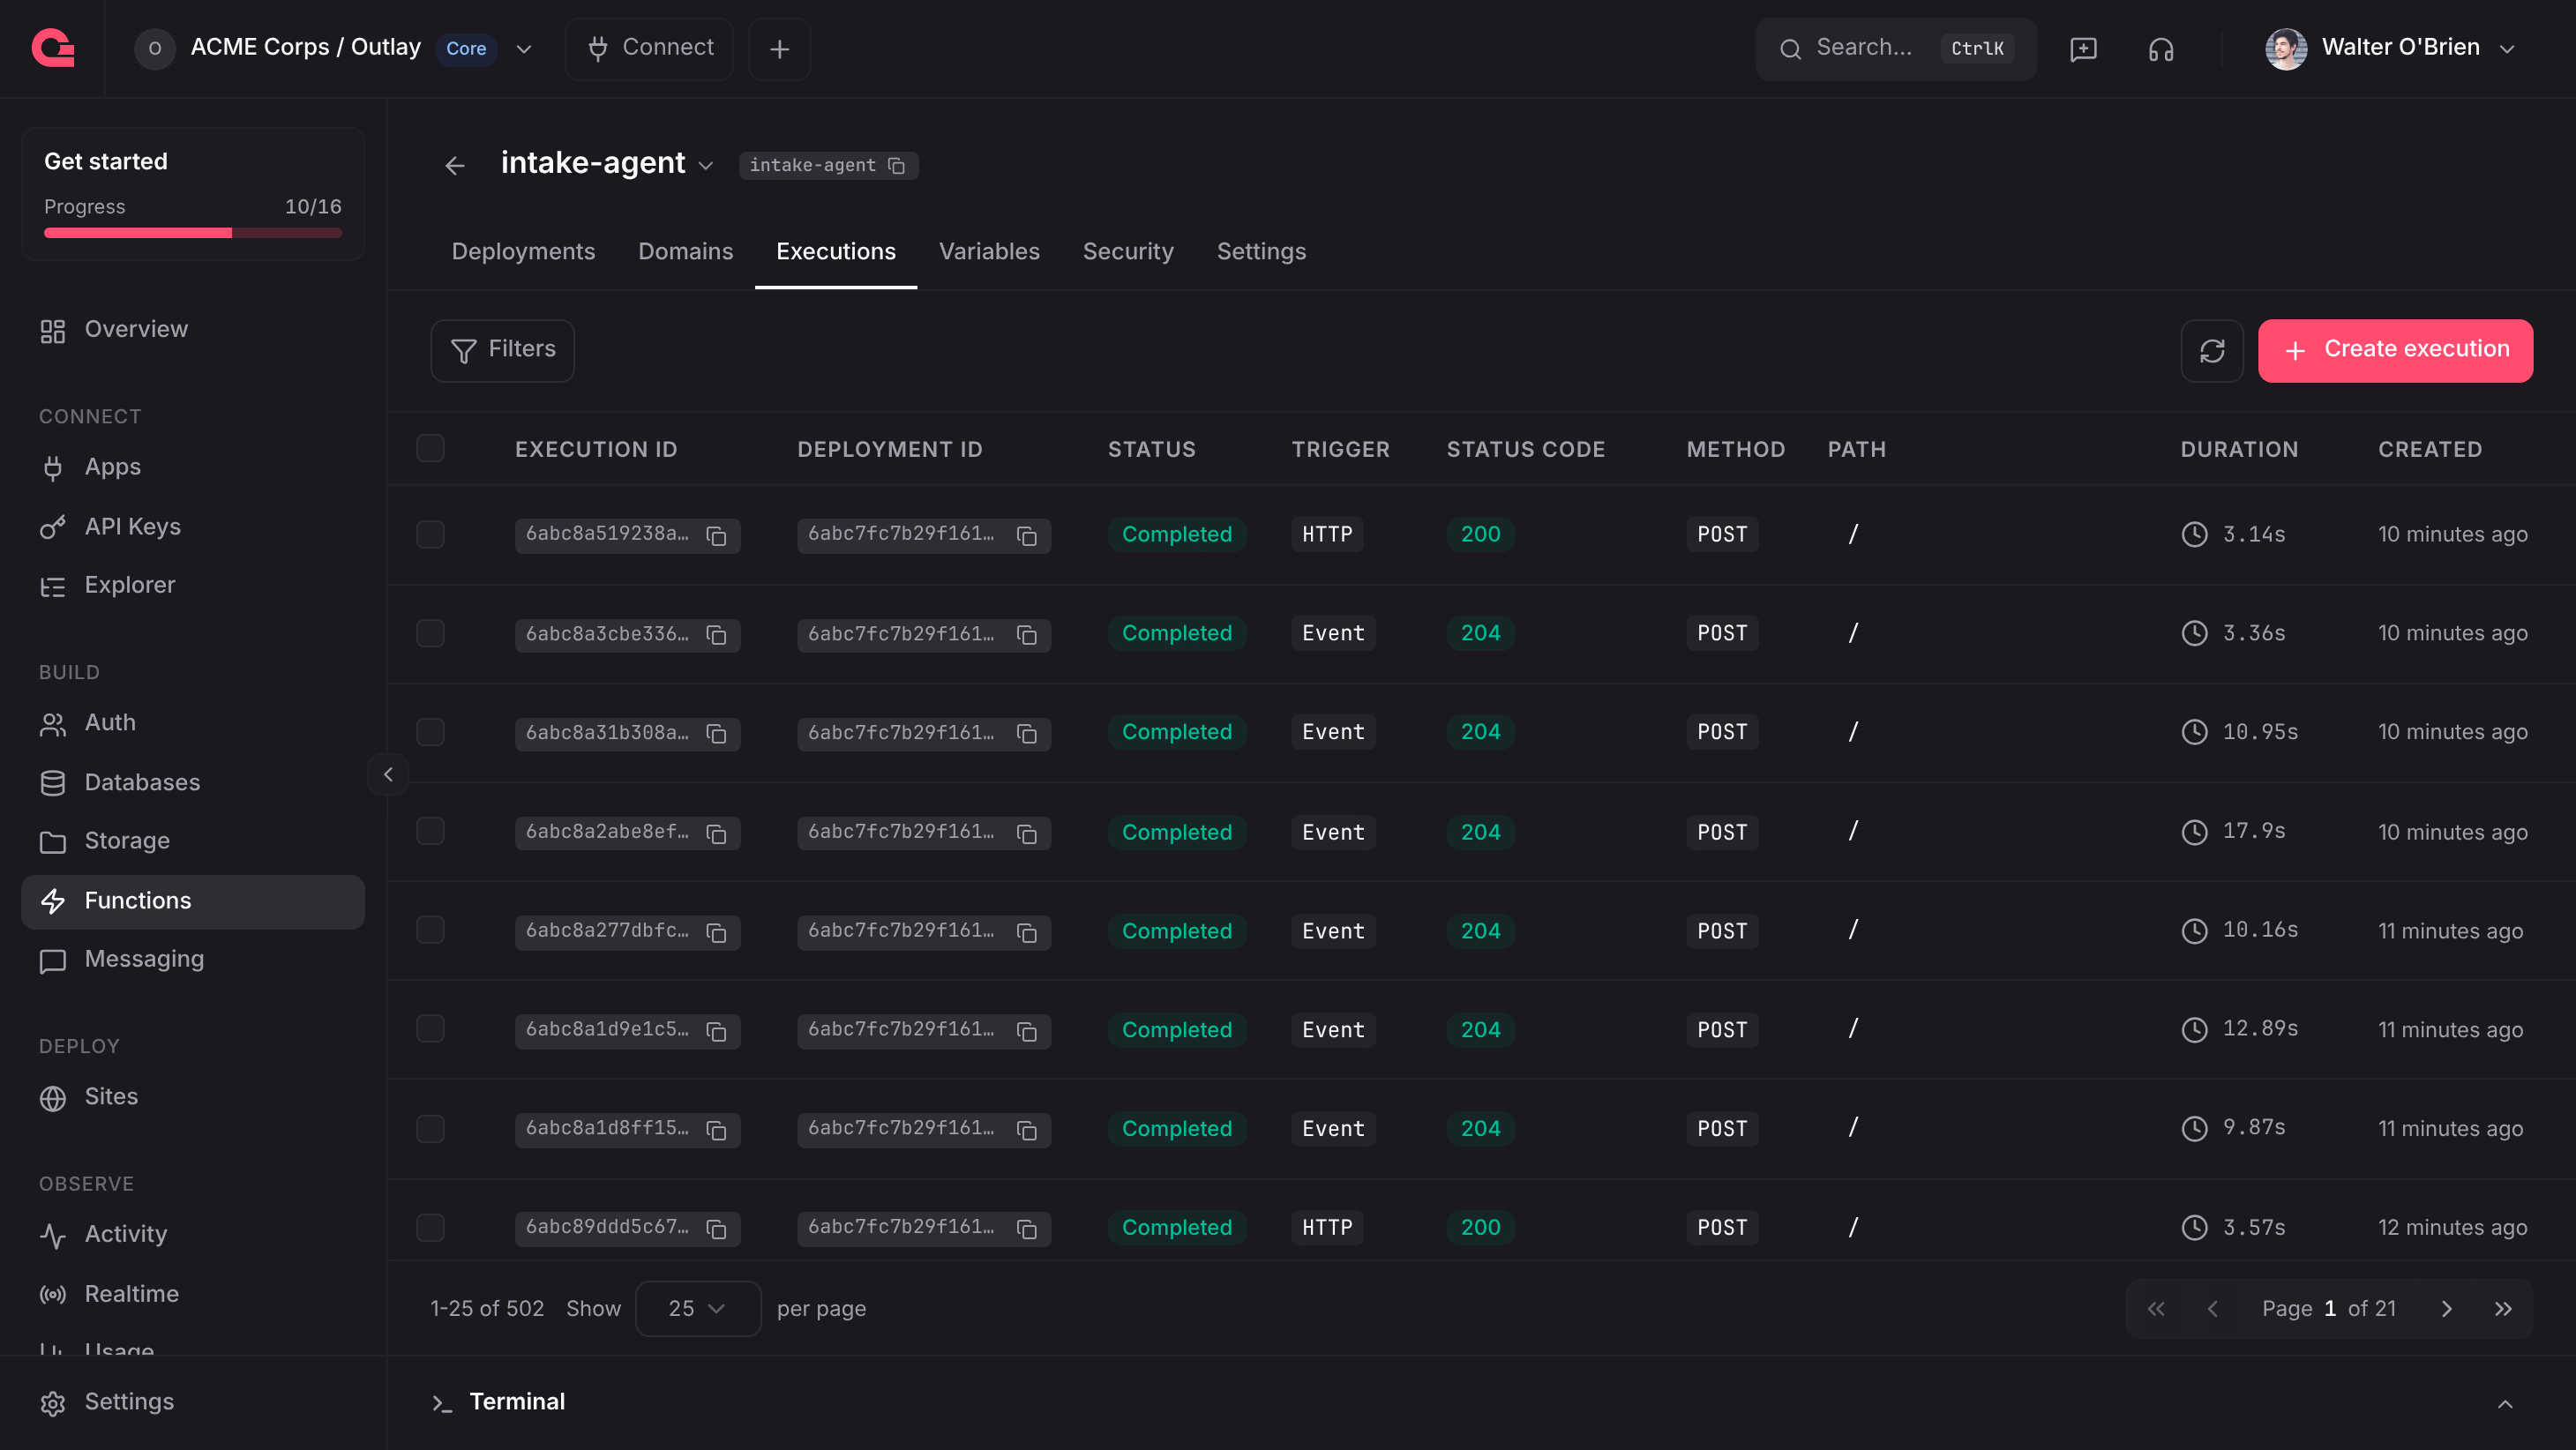Open Sites in the sidebar

tap(193, 1097)
